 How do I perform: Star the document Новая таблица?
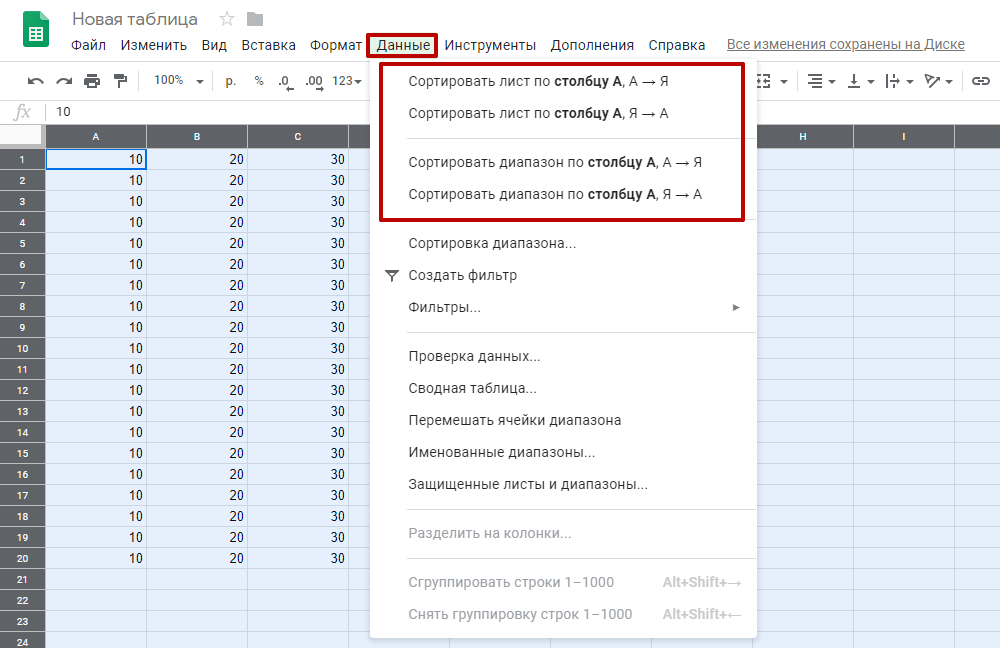[x=226, y=19]
